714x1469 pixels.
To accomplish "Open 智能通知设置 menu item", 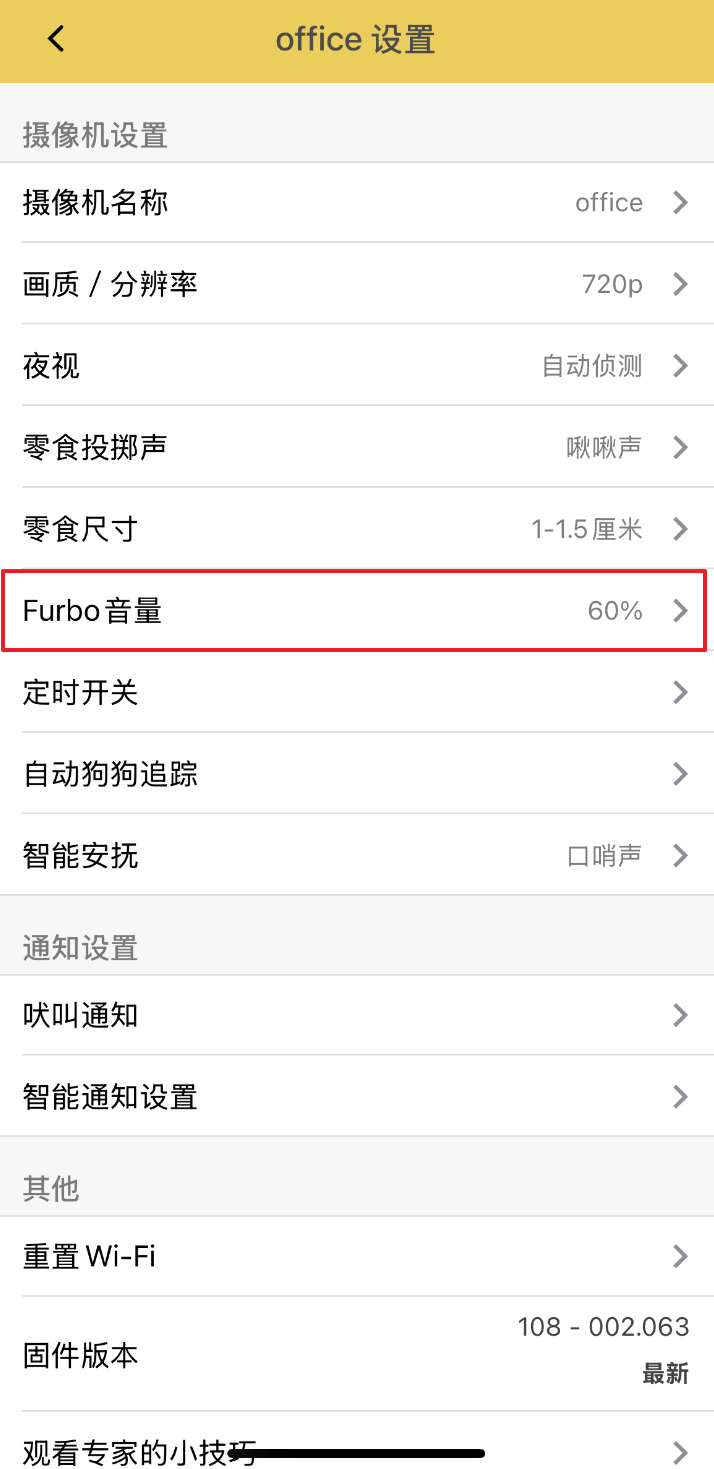I will [x=356, y=1097].
